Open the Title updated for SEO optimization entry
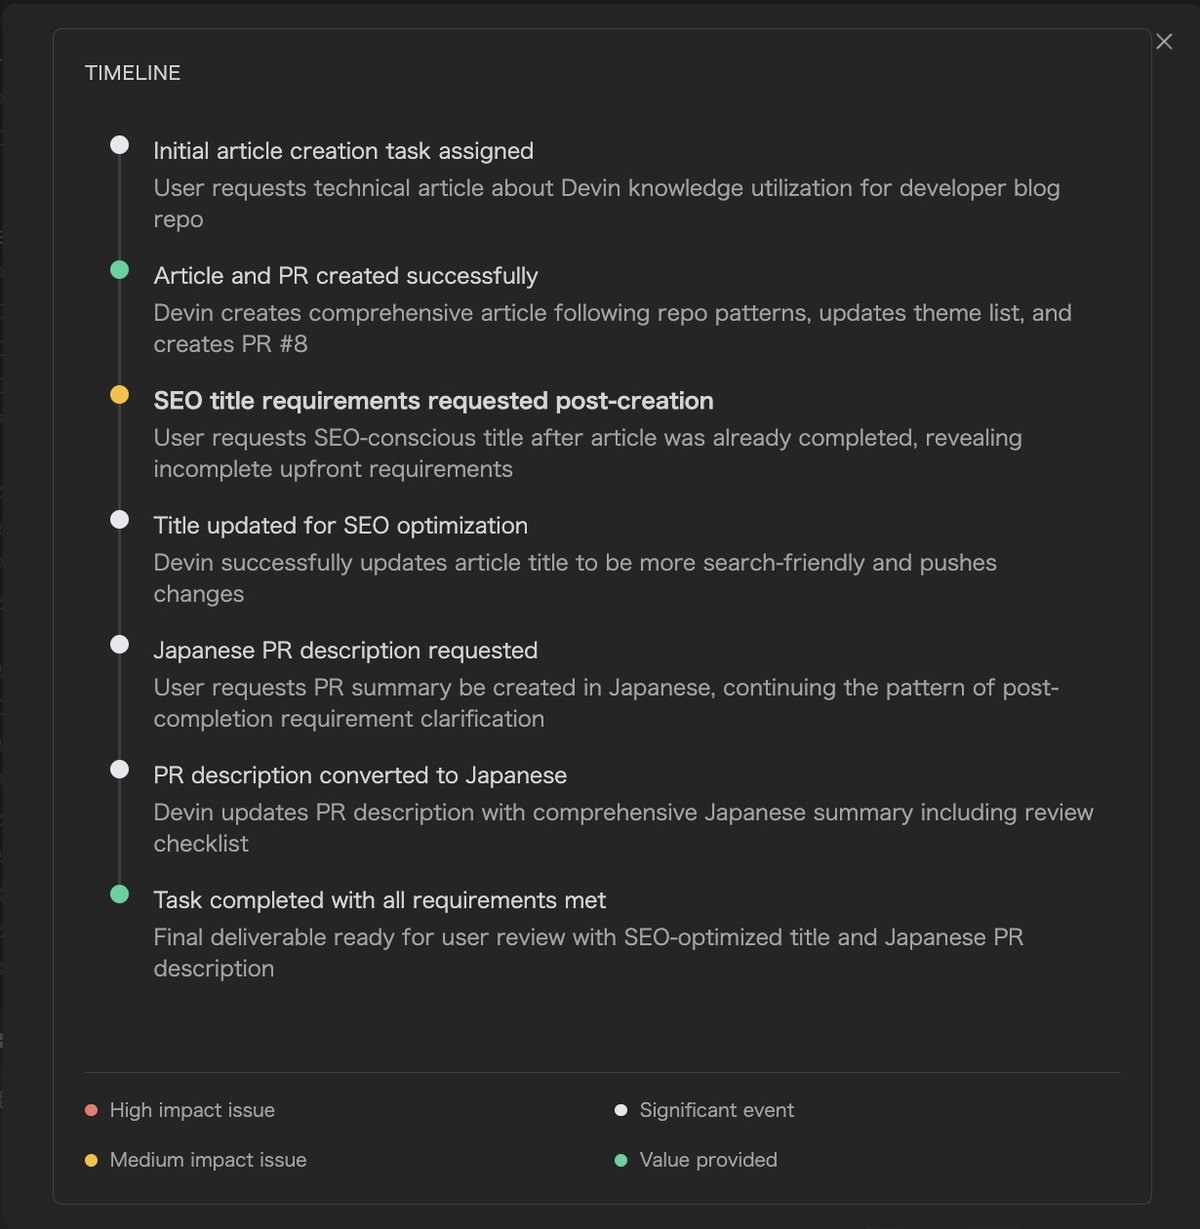 pos(340,526)
